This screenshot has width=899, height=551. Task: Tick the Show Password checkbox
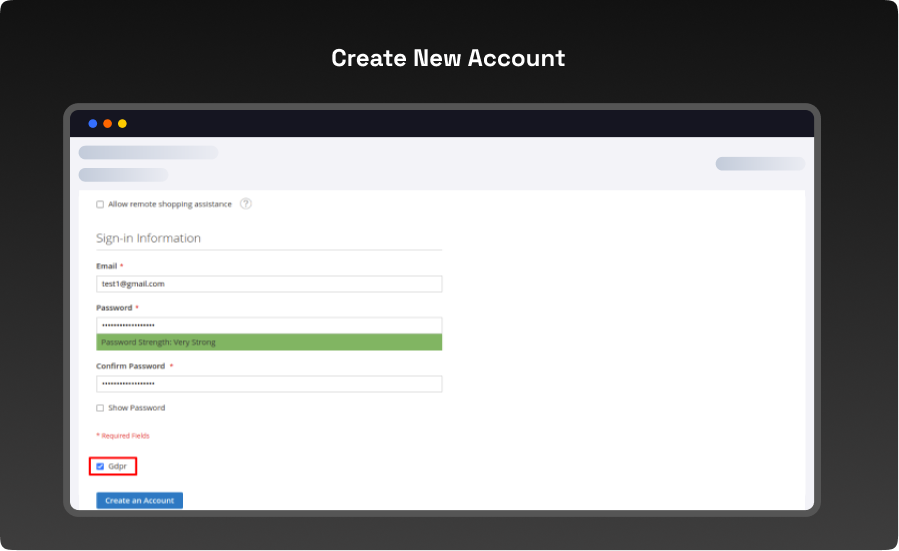pos(100,408)
